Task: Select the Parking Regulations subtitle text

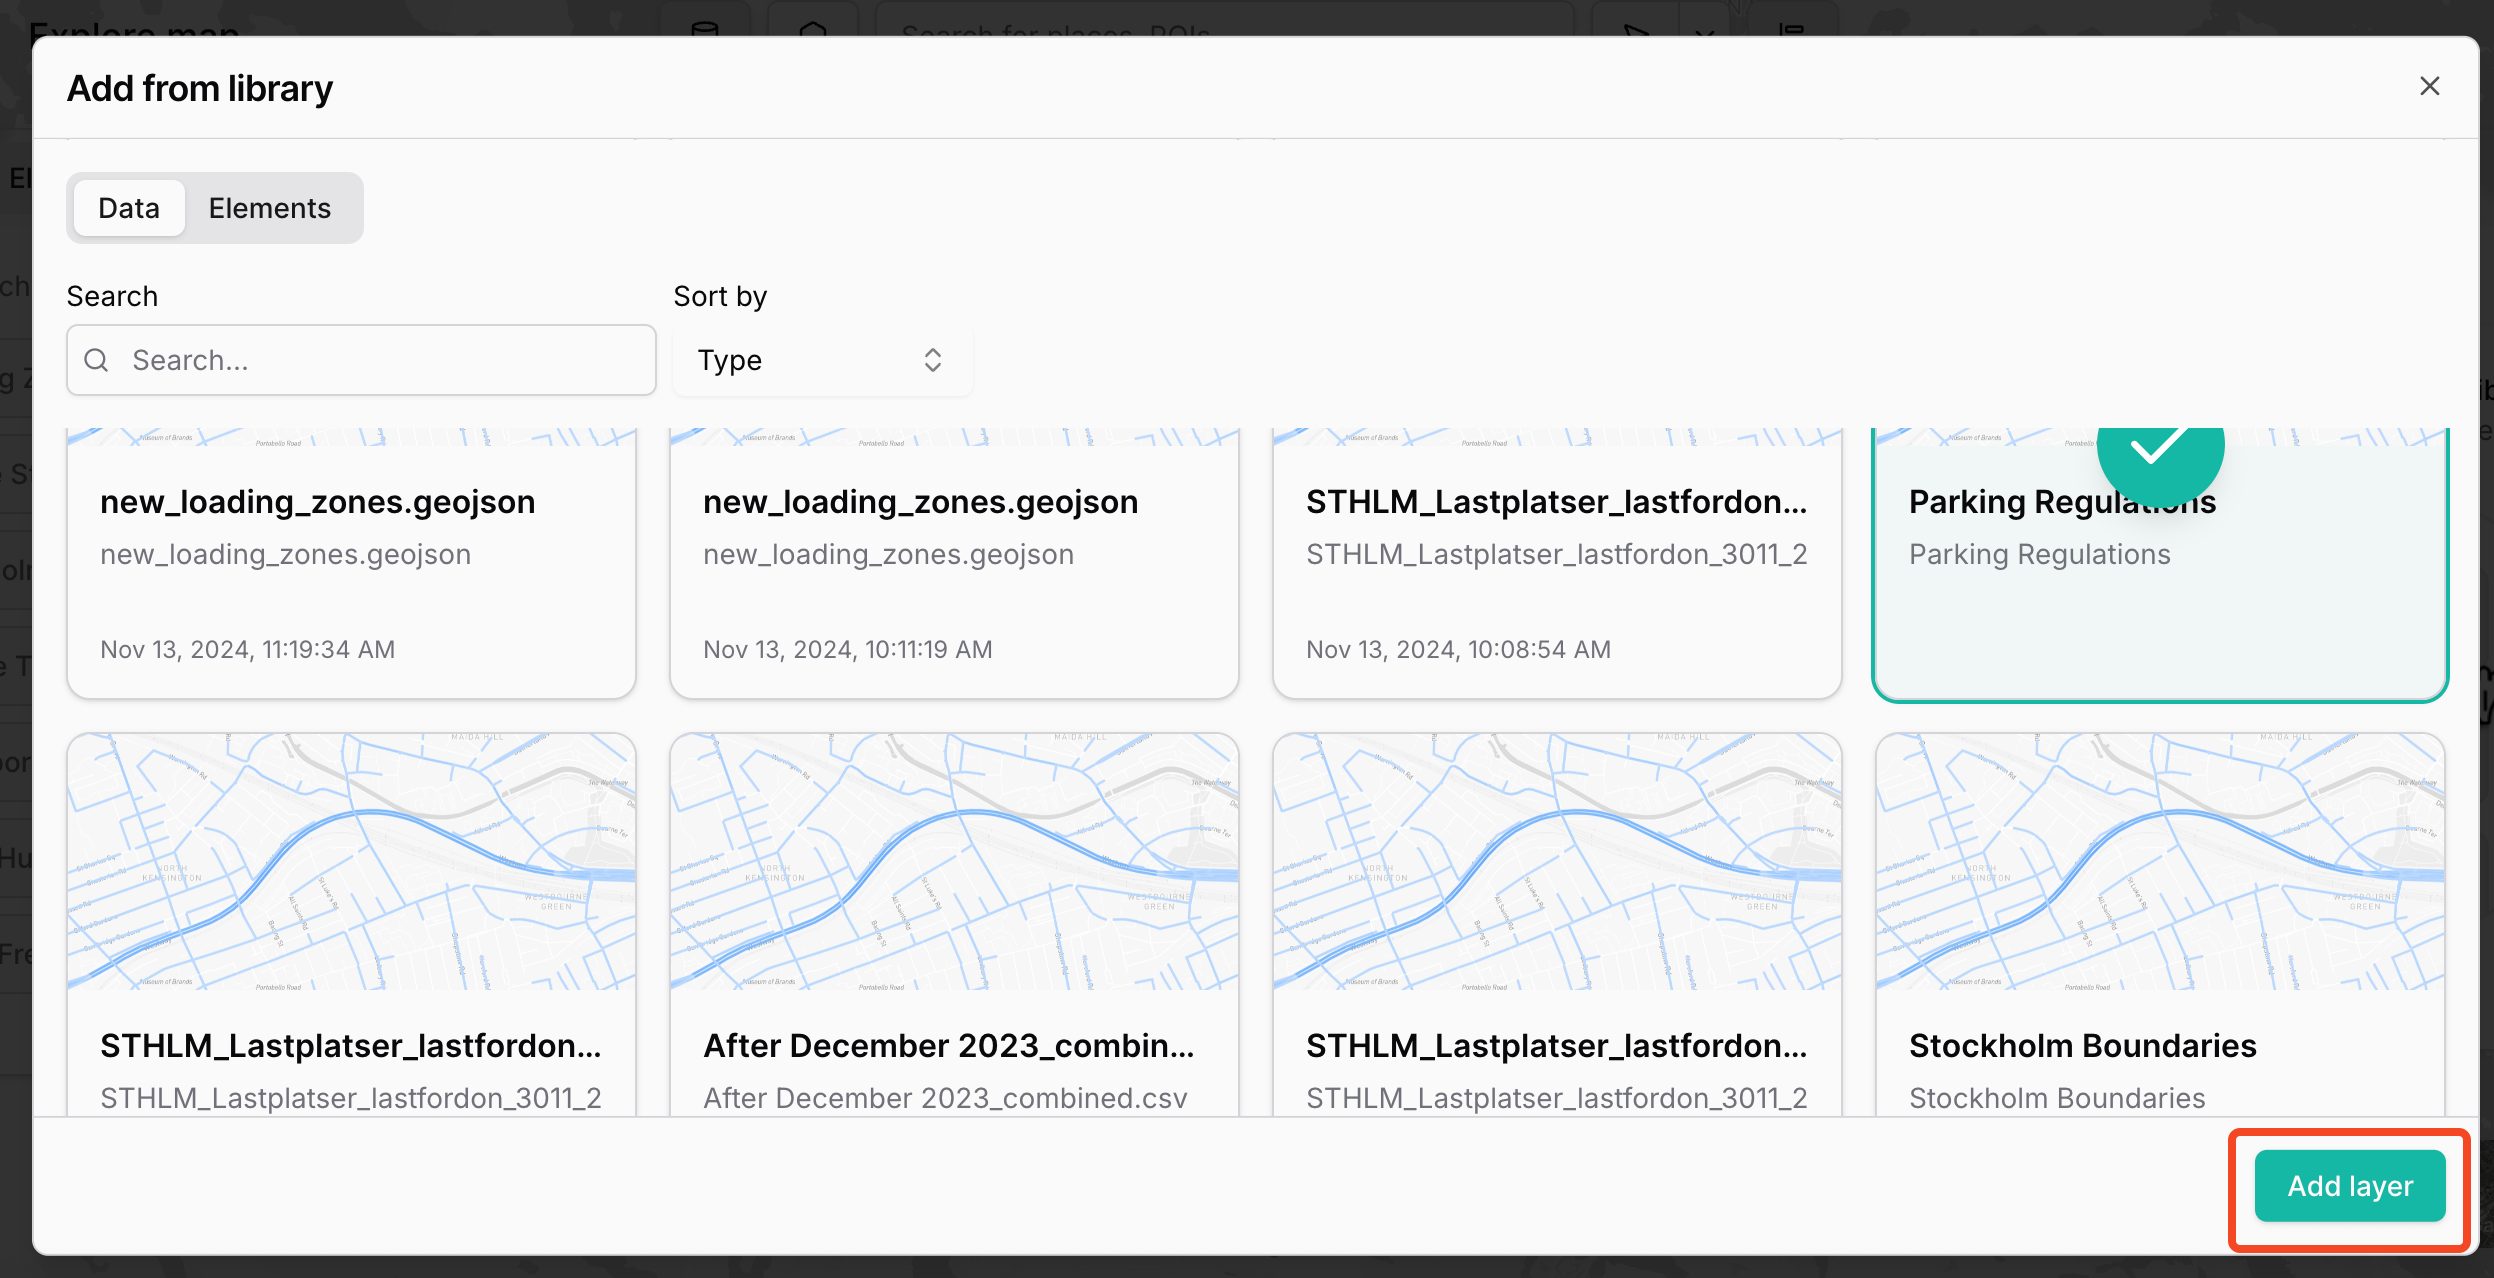Action: pyautogui.click(x=2039, y=554)
